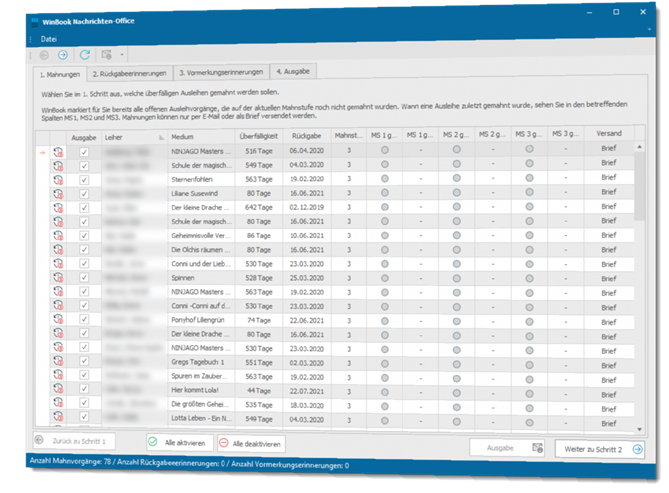The height and width of the screenshot is (493, 669).
Task: Click the Ausgabe button at bottom
Action: 507,448
